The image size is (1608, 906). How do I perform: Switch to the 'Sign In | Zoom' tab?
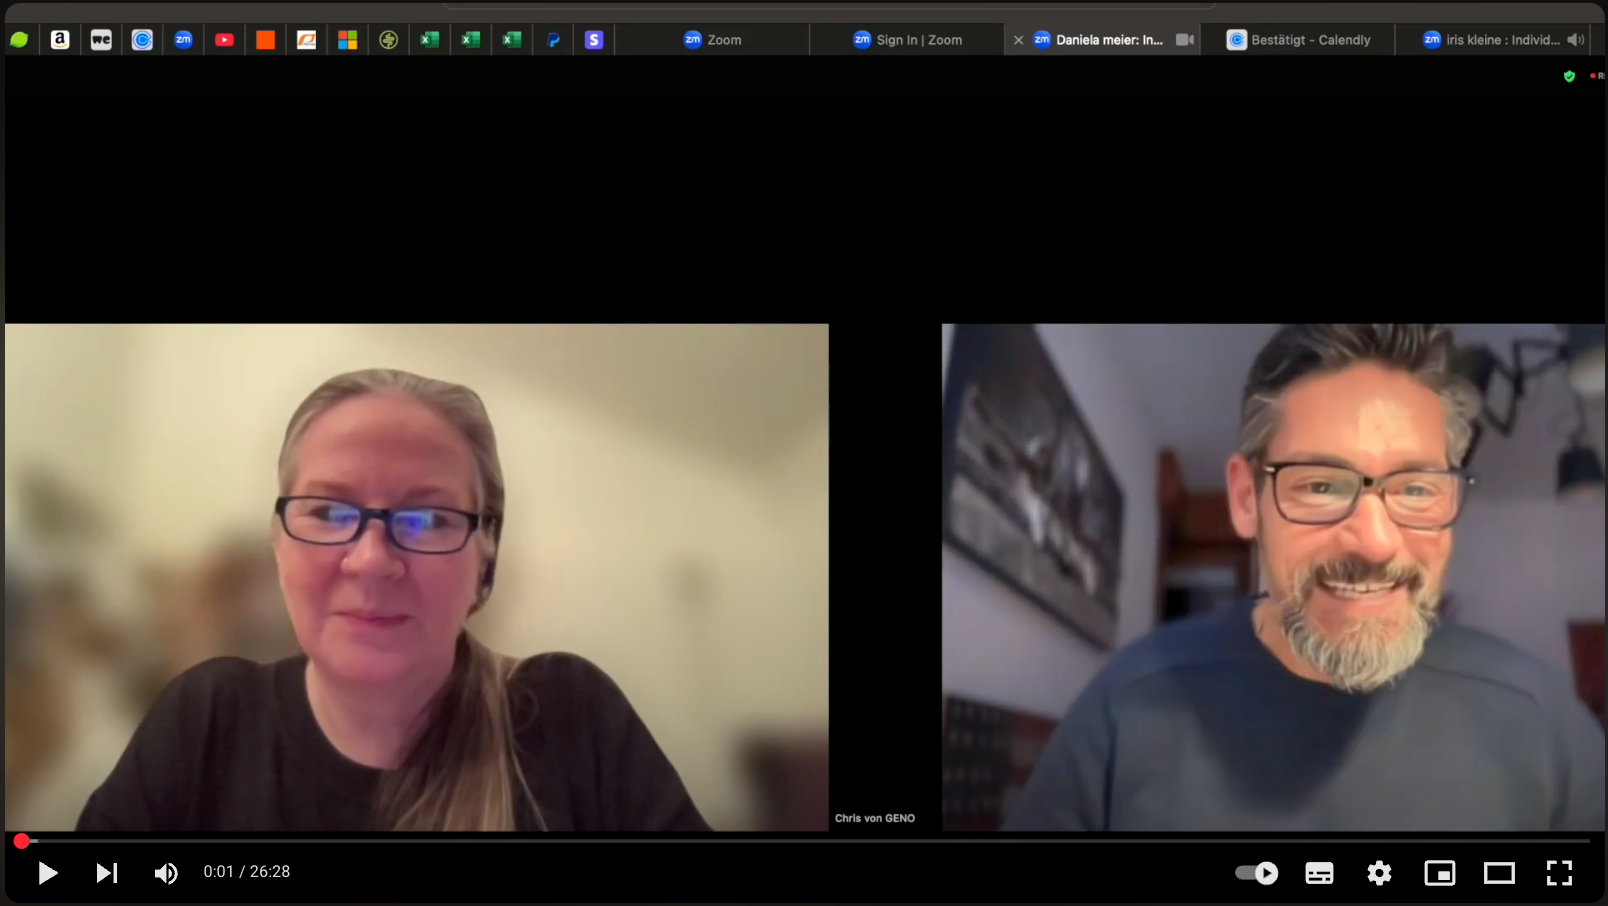coord(907,40)
